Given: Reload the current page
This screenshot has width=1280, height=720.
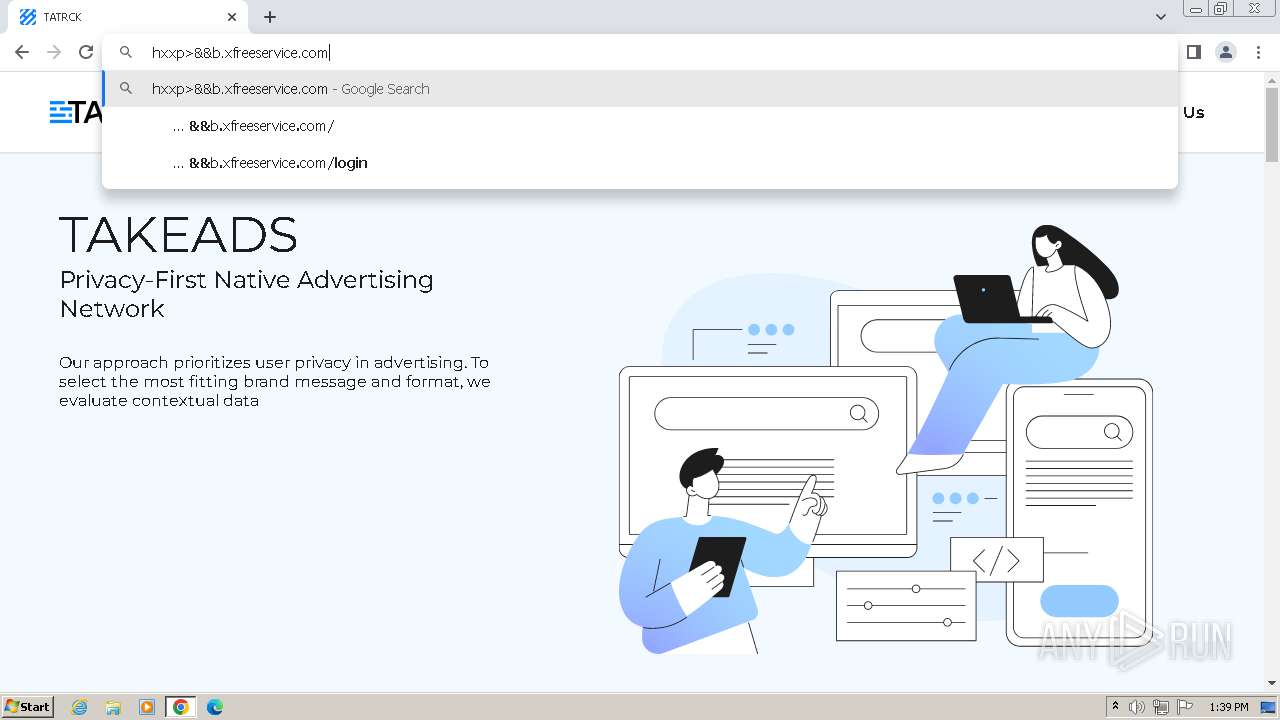Looking at the screenshot, I should pyautogui.click(x=86, y=52).
